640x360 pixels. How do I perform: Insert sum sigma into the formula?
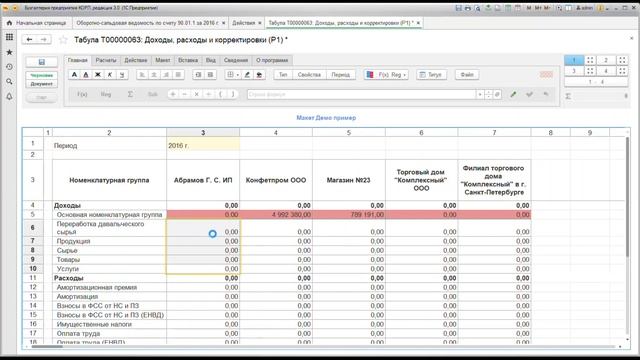(x=130, y=94)
